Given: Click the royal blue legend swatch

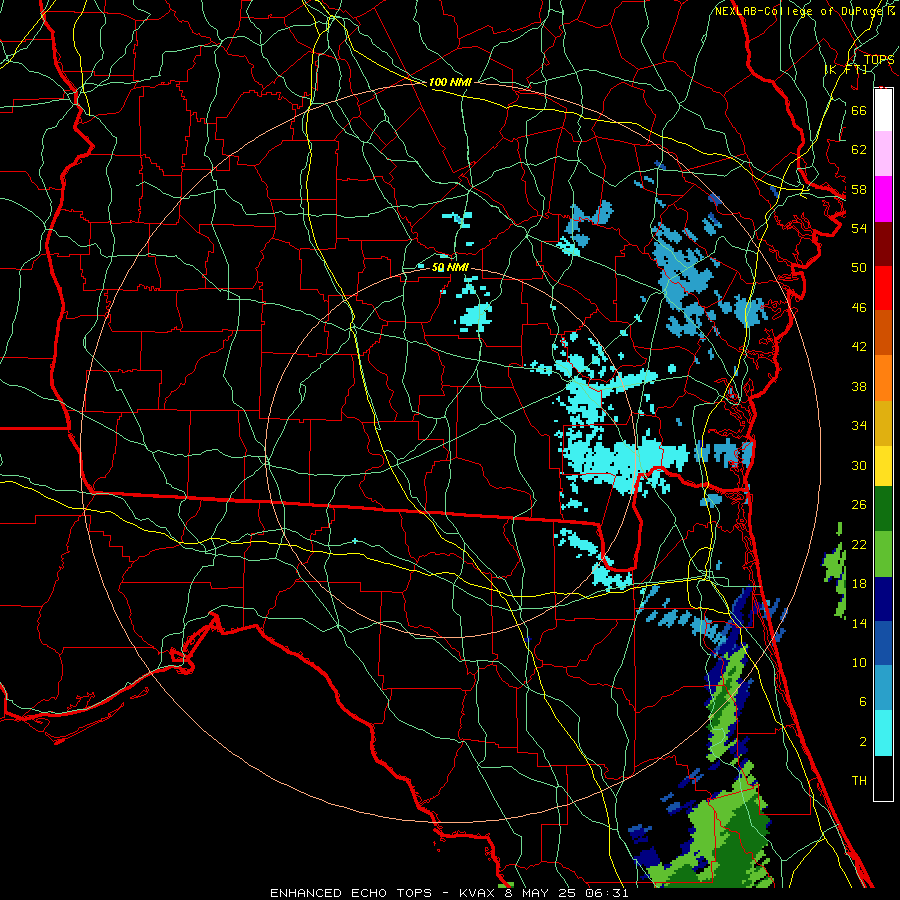Looking at the screenshot, I should click(883, 642).
